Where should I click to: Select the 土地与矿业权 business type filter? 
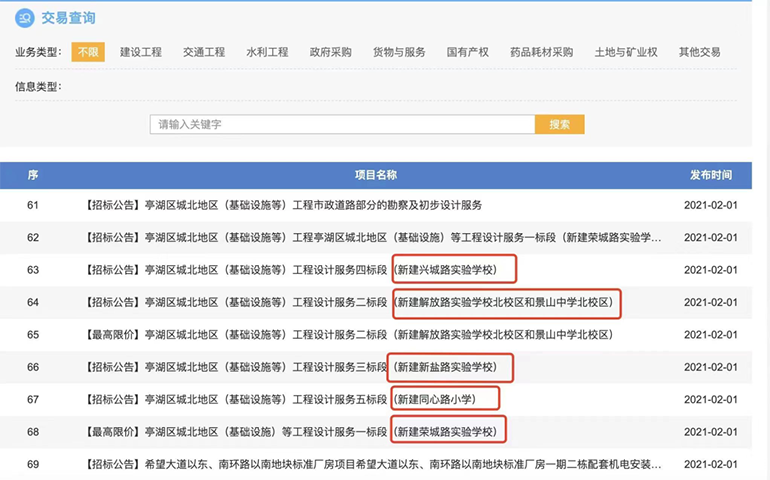click(x=626, y=52)
